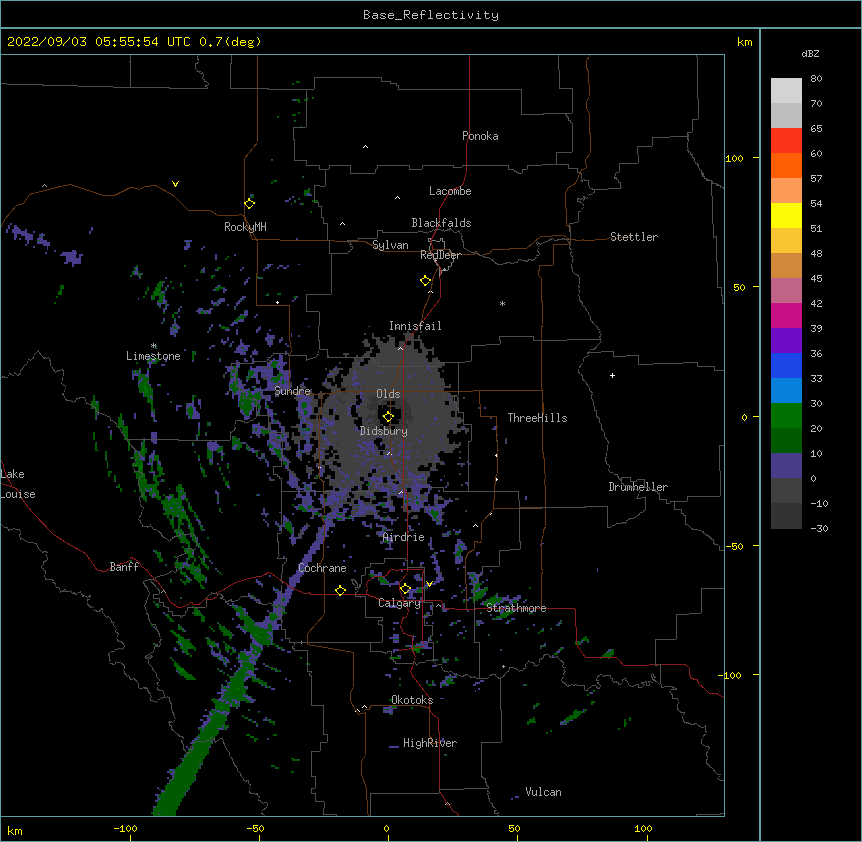
Task: Click the Blackfalds city label
Action: 441,223
